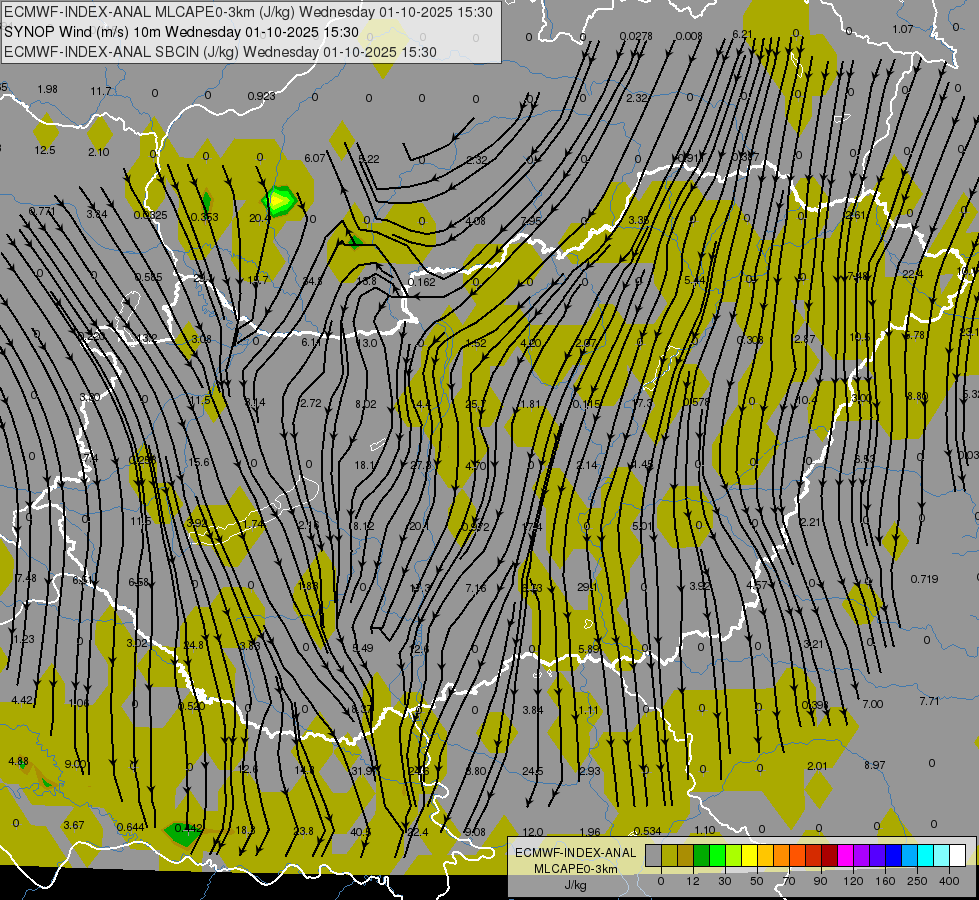The width and height of the screenshot is (979, 900).
Task: Select the pure blue legend swatch
Action: [x=893, y=855]
